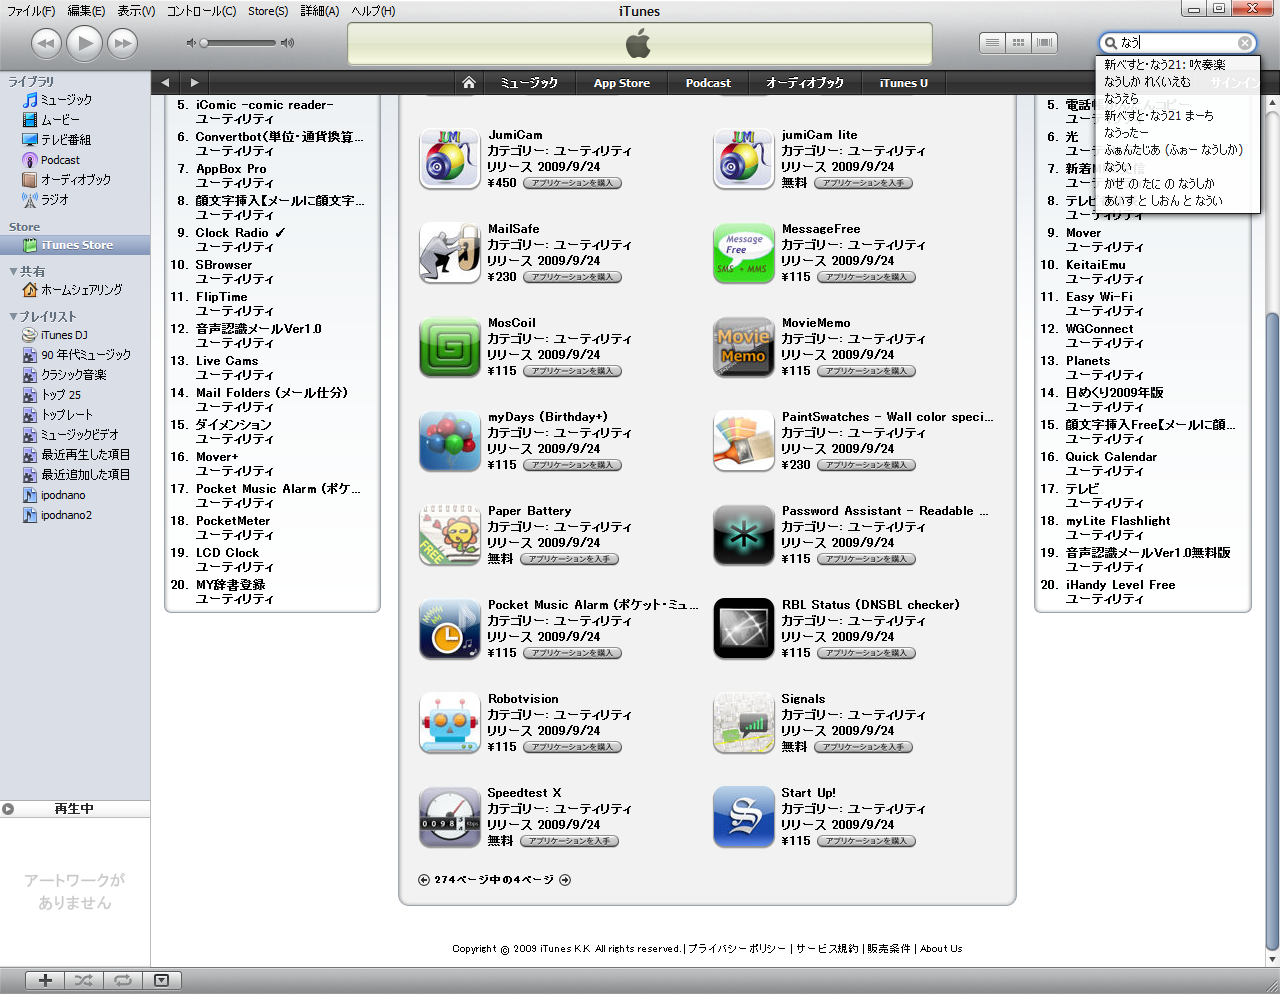Viewport: 1280px width, 994px height.
Task: Open the オーディオブック store tab
Action: (x=805, y=83)
